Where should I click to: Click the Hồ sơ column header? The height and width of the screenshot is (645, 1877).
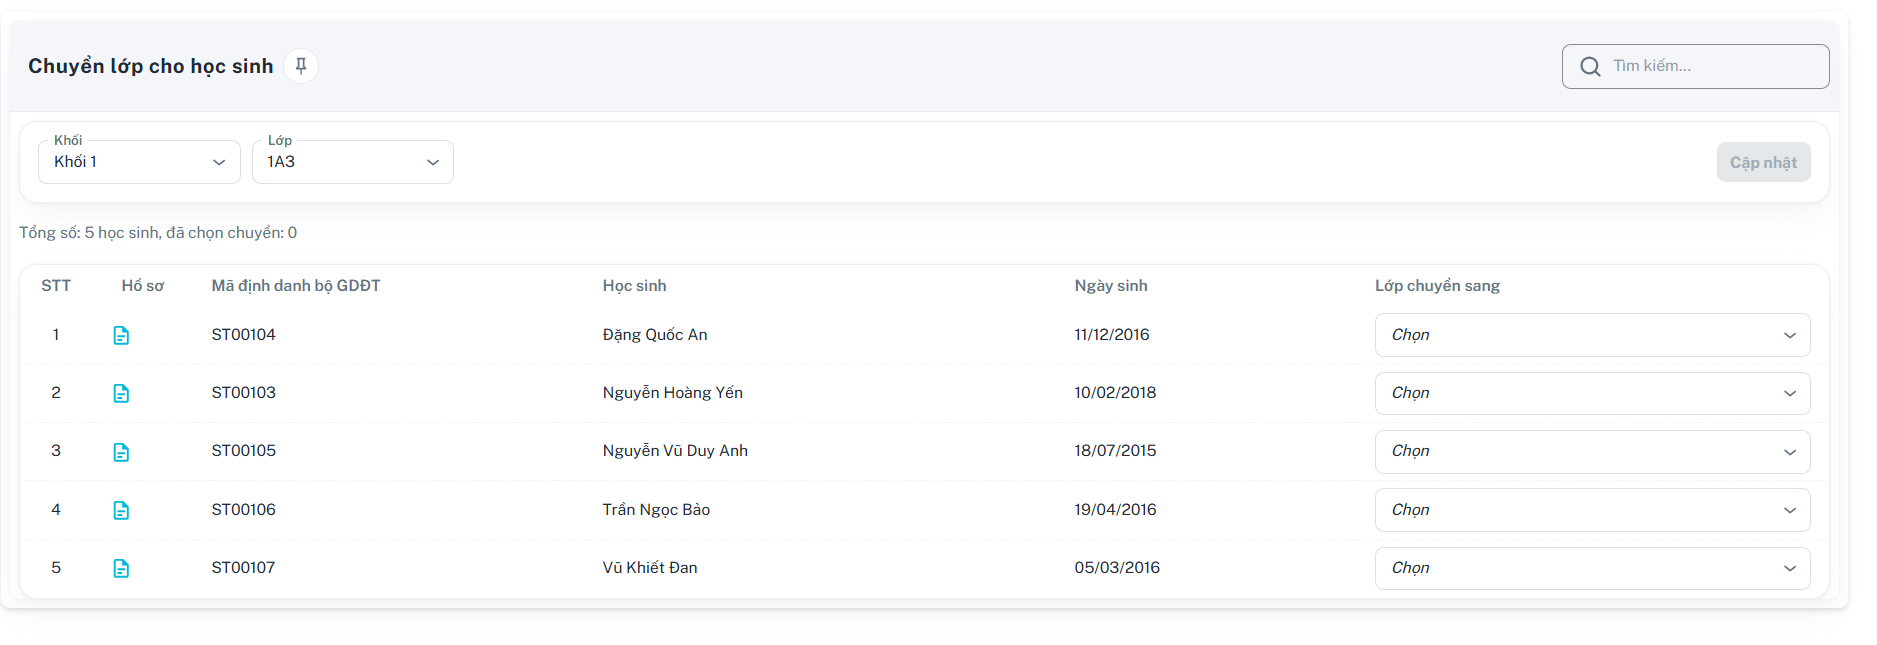[143, 286]
